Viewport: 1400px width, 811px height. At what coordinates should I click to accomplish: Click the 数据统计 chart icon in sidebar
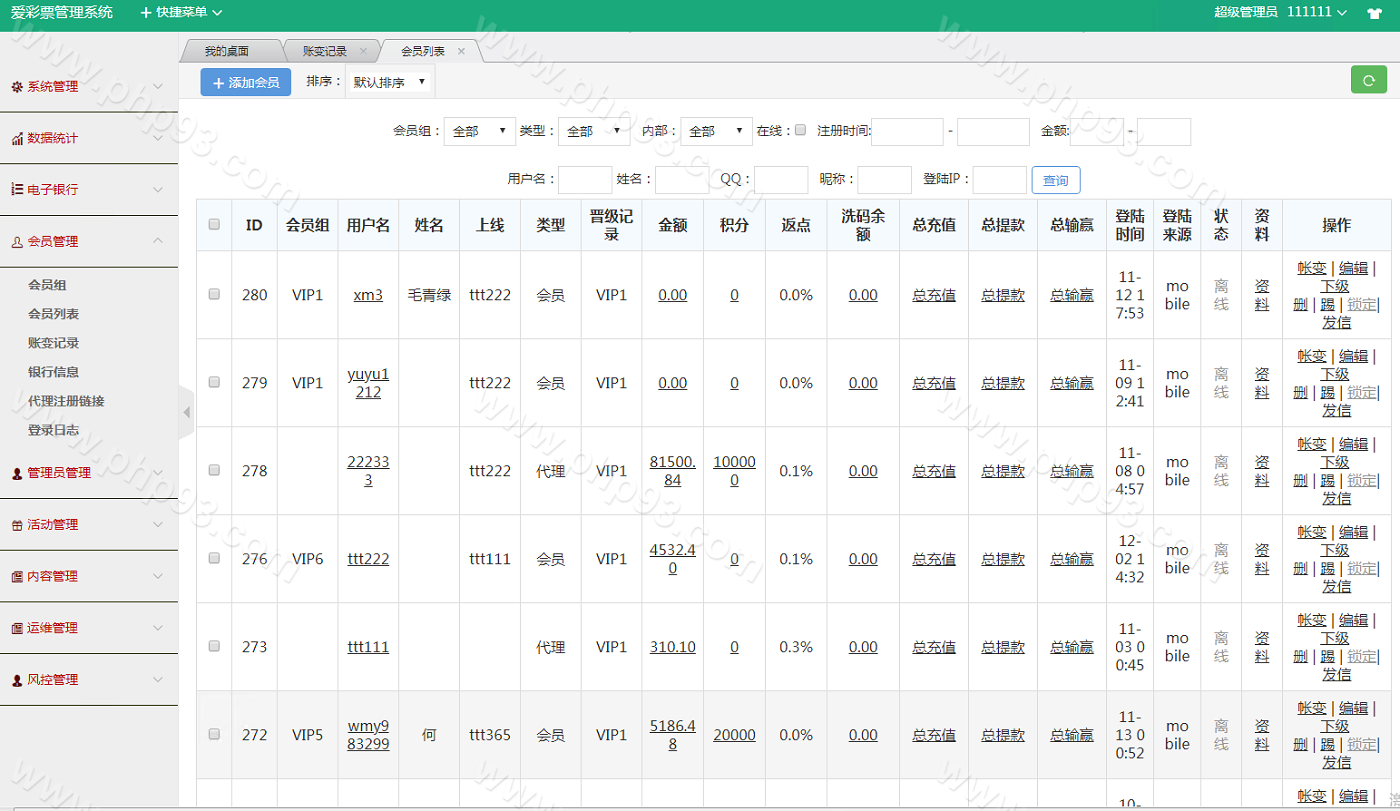[x=17, y=139]
